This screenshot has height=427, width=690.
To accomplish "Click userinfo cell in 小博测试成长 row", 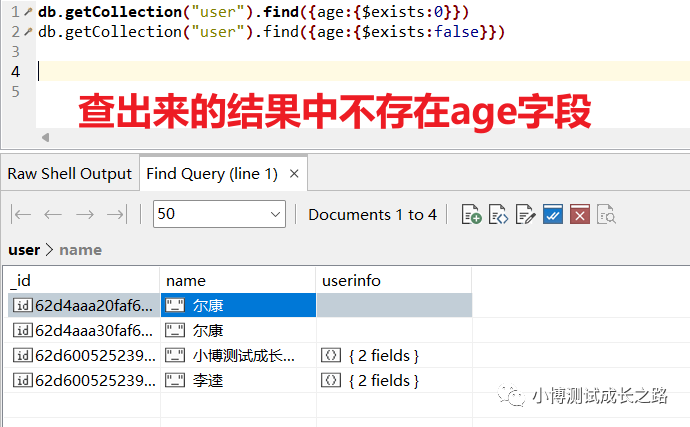I will (x=394, y=355).
